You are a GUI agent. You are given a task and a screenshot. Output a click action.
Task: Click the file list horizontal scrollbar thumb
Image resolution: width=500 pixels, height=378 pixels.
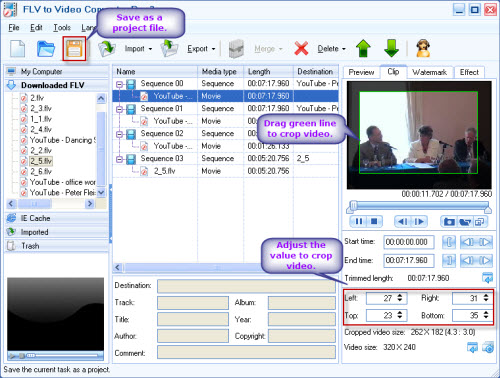coord(34,203)
